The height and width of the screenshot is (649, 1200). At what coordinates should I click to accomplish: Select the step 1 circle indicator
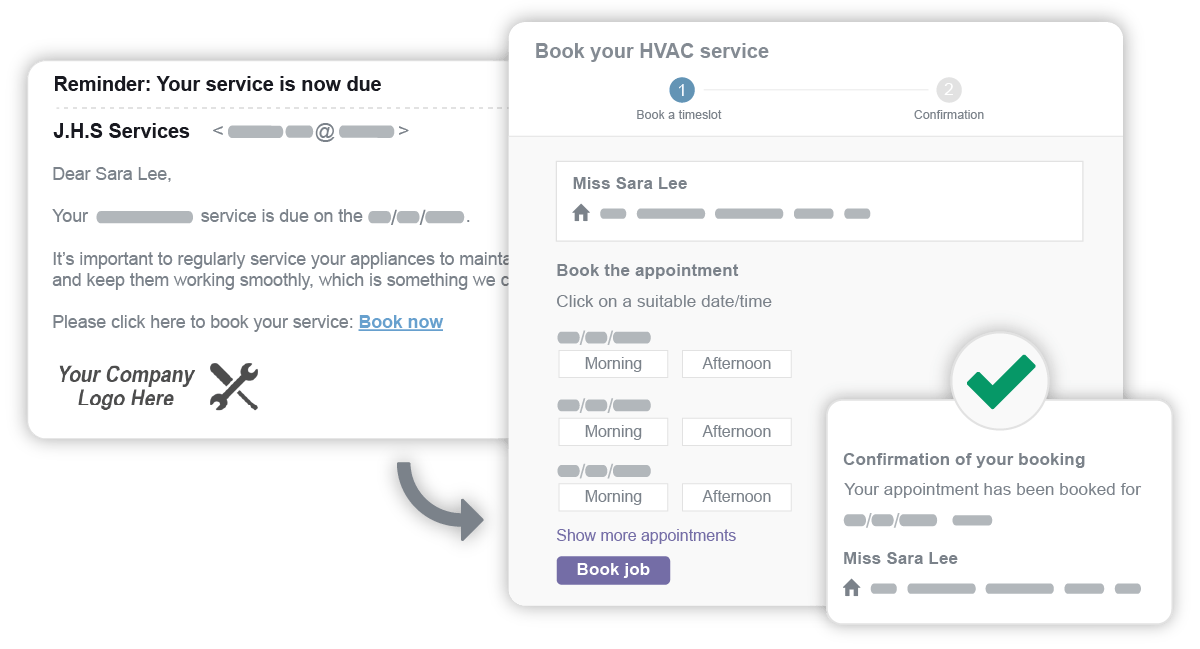point(682,90)
